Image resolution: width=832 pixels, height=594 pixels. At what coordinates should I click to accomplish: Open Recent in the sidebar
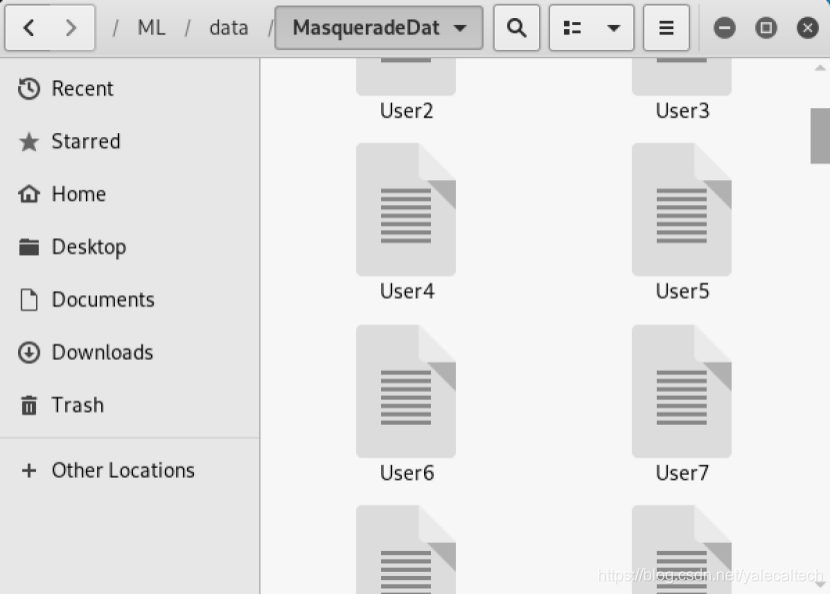[129, 88]
